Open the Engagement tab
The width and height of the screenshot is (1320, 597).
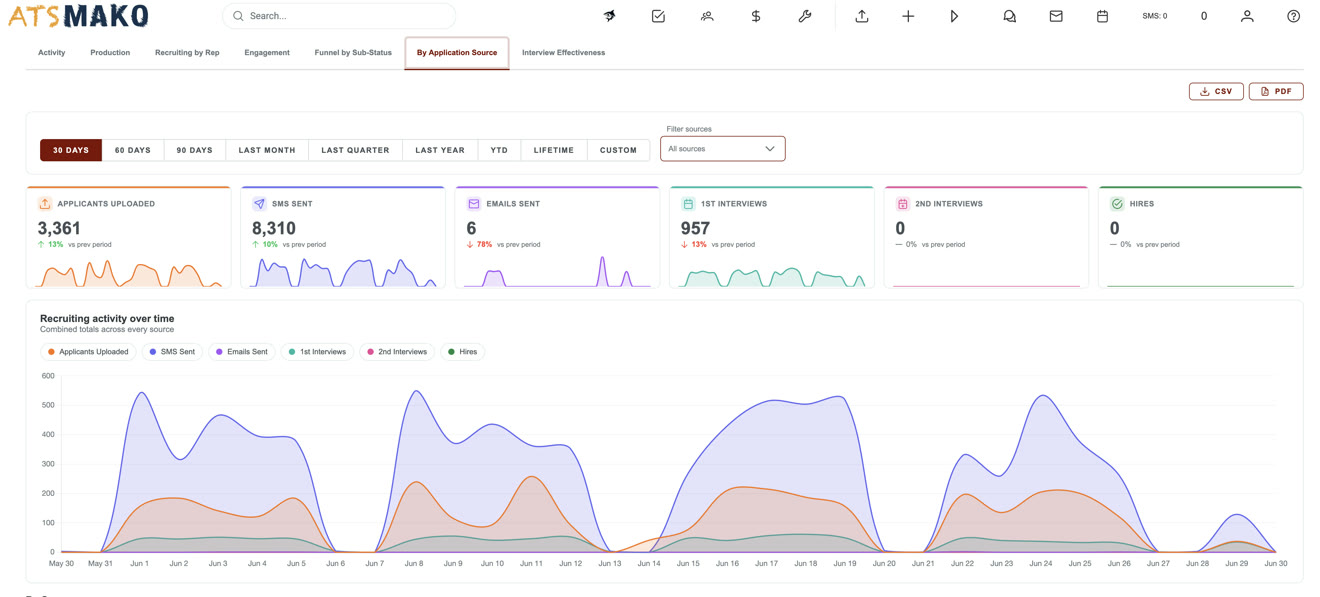(267, 52)
